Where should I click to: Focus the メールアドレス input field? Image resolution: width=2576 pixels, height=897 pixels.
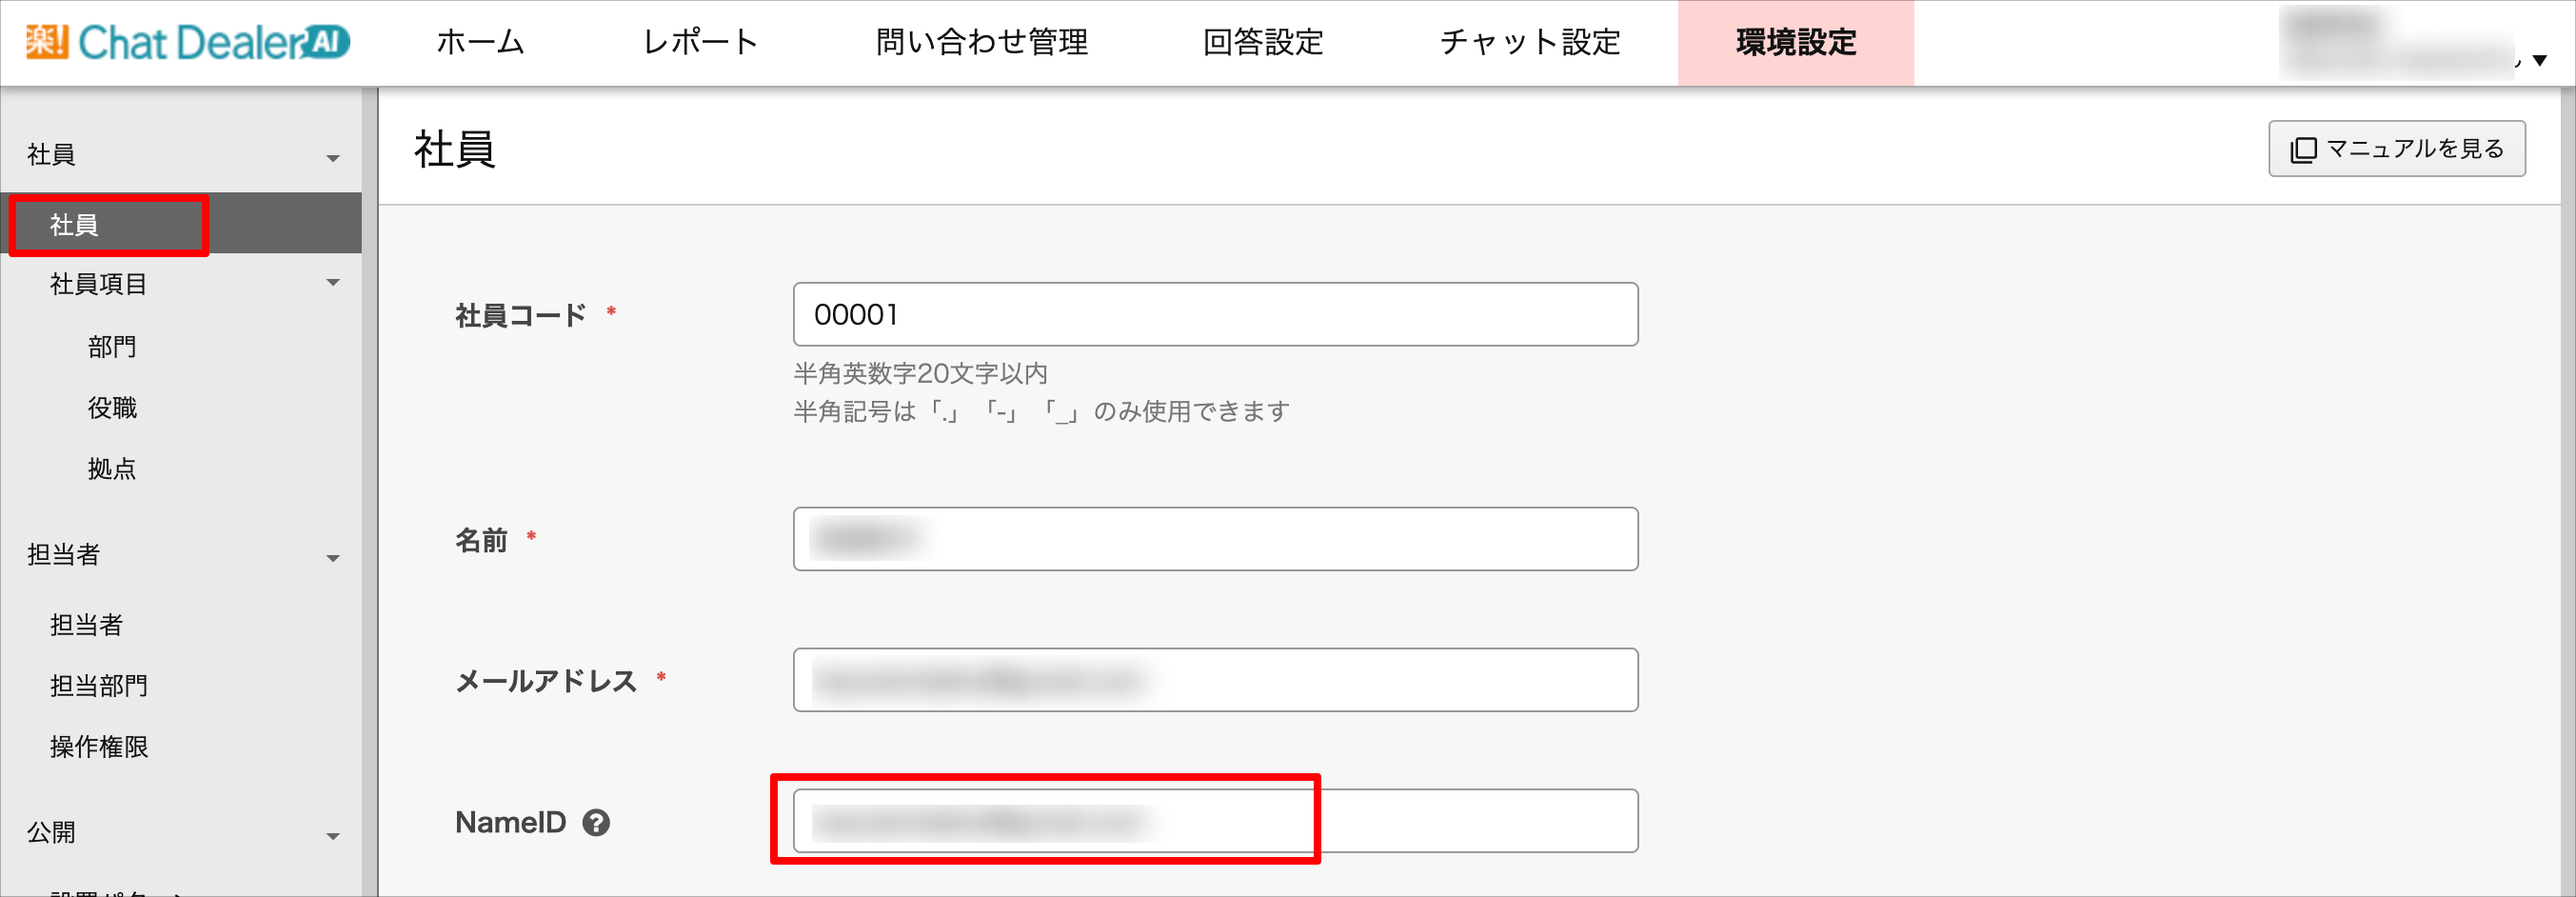(1215, 680)
